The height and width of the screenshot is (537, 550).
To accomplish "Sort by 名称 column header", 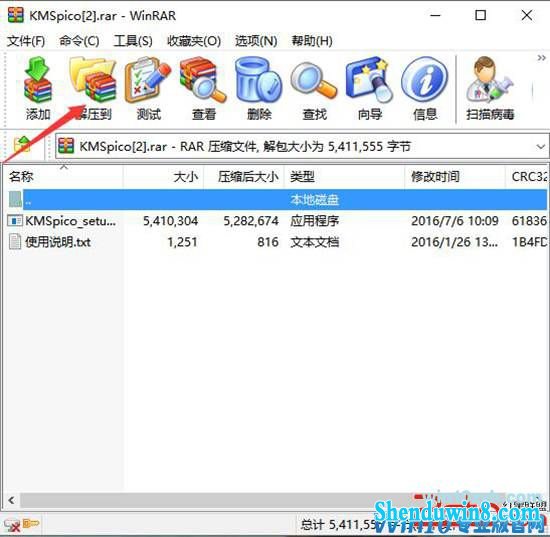I will (63, 176).
